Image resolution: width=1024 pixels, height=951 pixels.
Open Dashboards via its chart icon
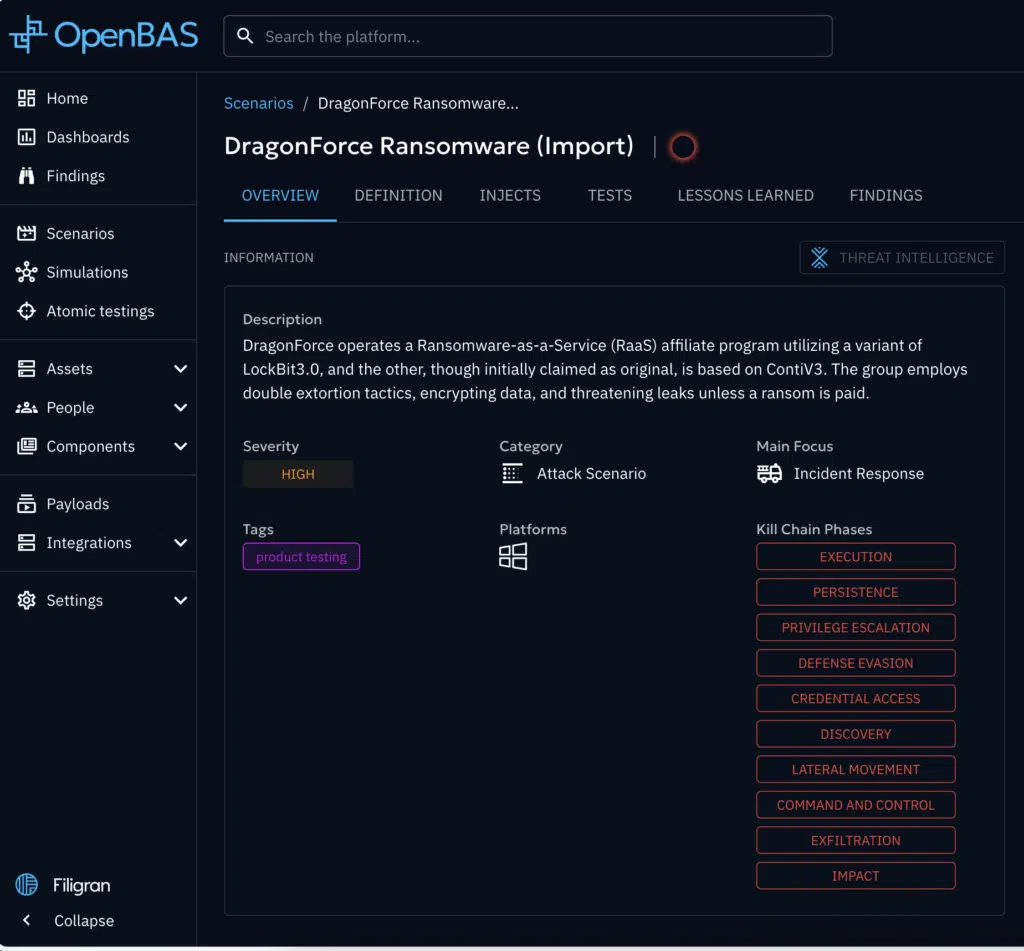click(x=27, y=137)
